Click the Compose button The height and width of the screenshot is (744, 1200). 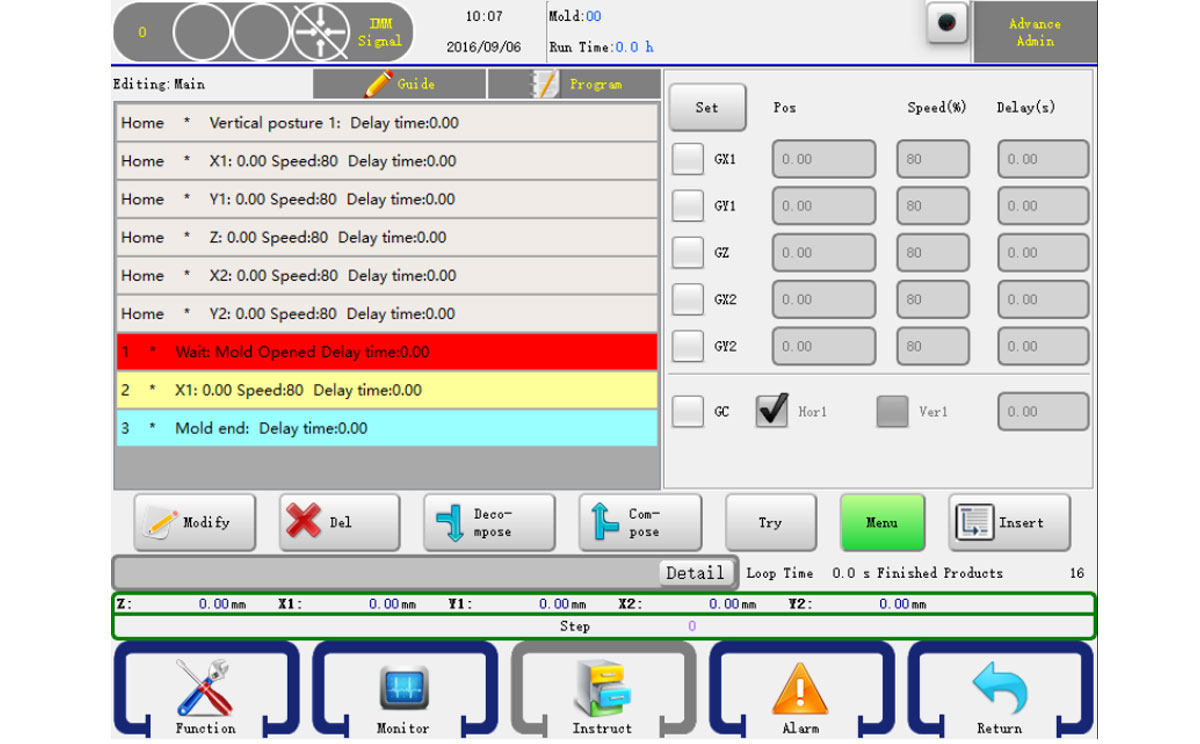pos(639,522)
